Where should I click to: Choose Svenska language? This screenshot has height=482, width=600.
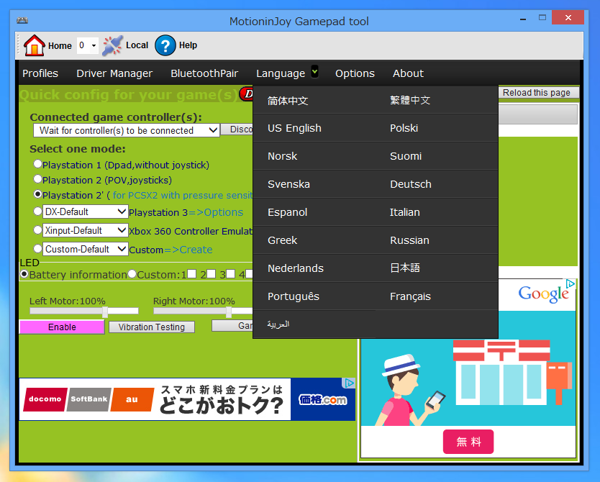click(289, 184)
